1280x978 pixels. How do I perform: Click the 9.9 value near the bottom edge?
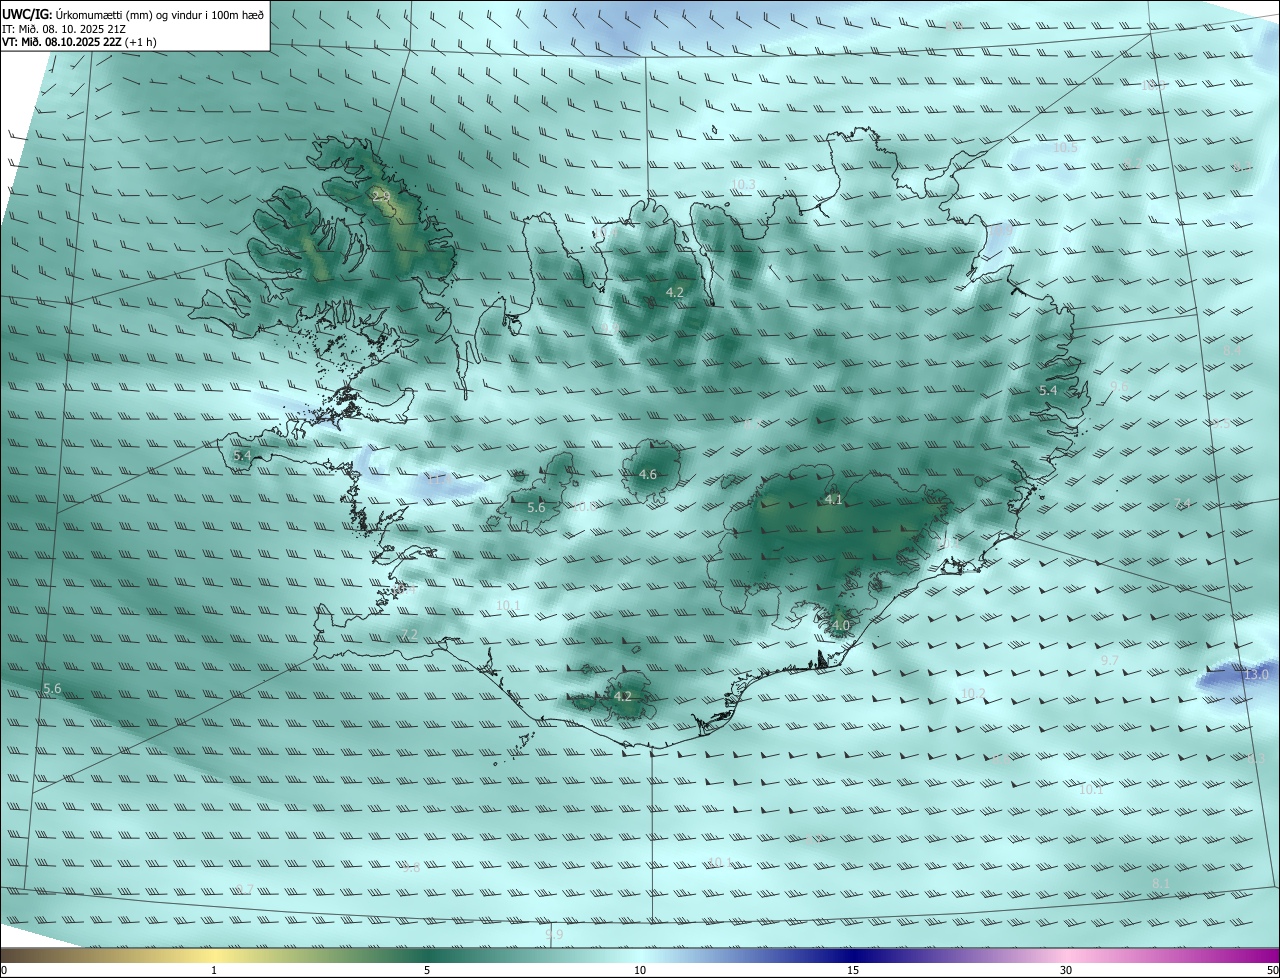554,934
